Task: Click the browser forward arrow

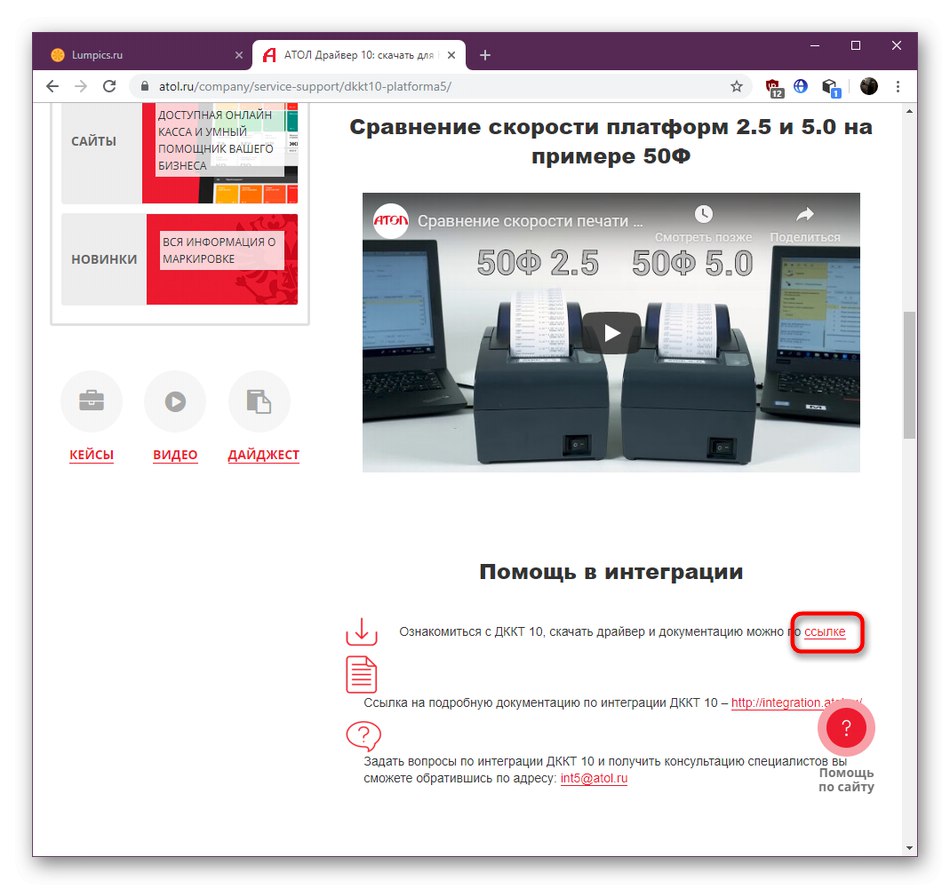Action: 81,87
